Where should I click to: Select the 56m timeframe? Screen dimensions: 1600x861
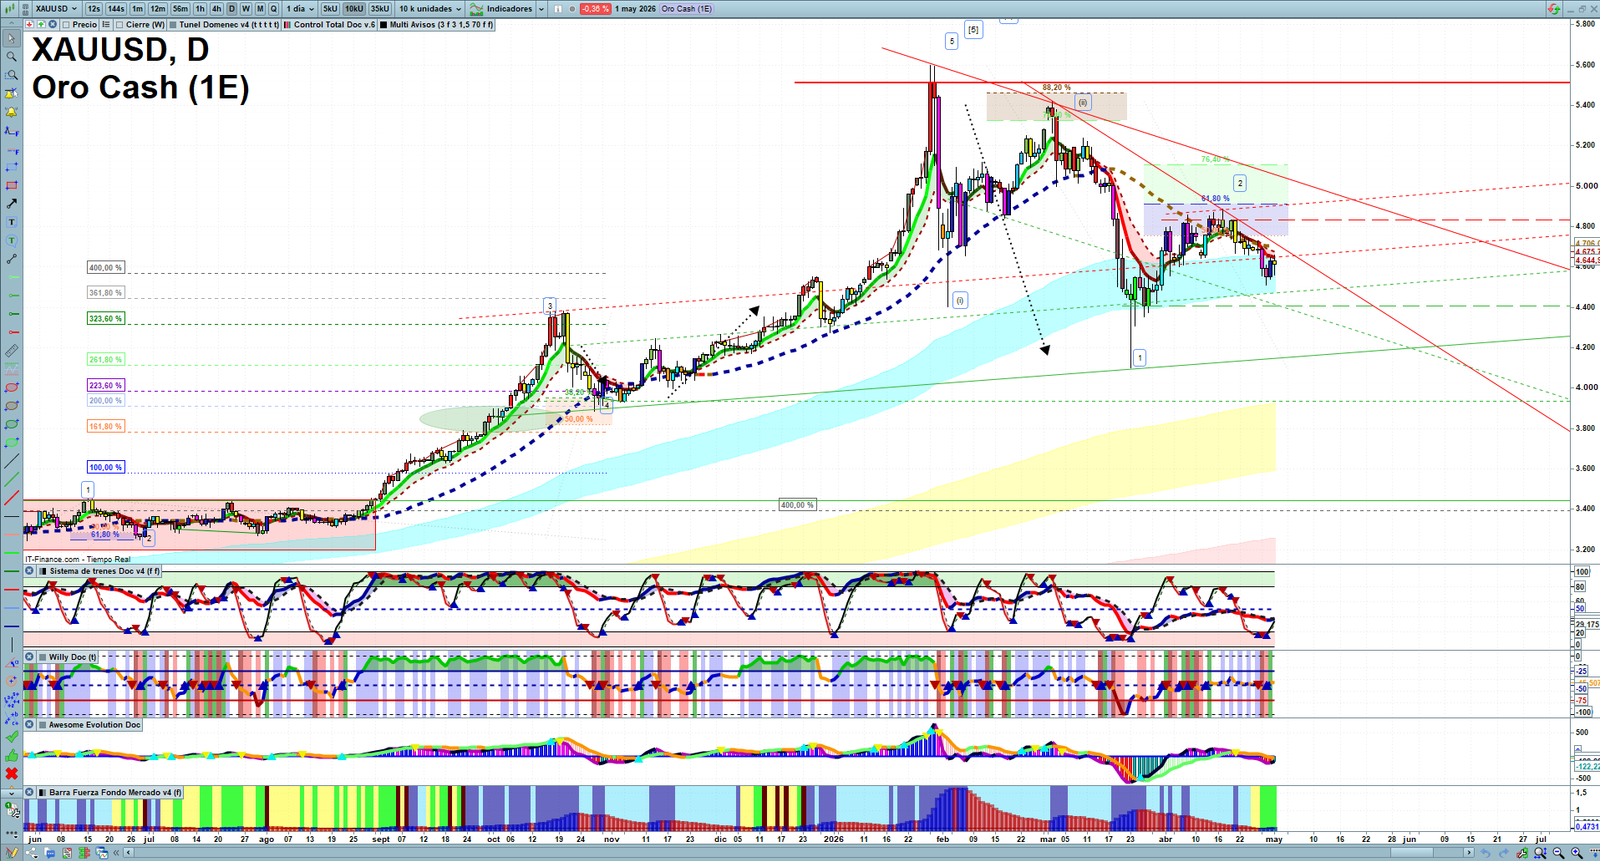(180, 9)
